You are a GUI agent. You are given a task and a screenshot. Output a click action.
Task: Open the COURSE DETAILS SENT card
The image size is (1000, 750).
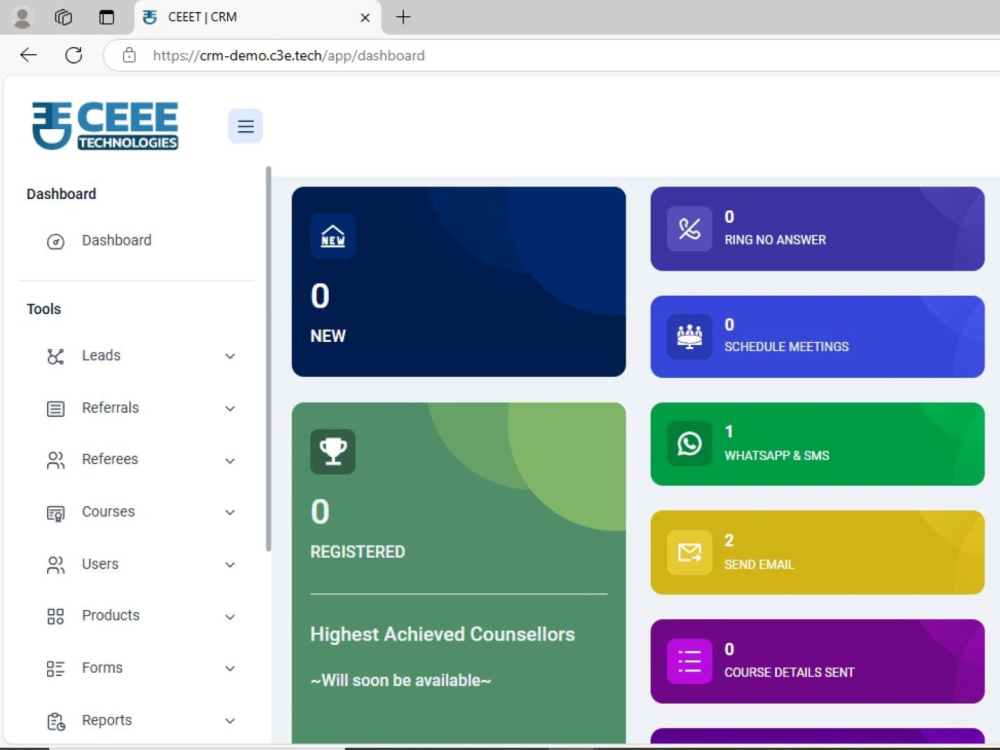[x=818, y=661]
